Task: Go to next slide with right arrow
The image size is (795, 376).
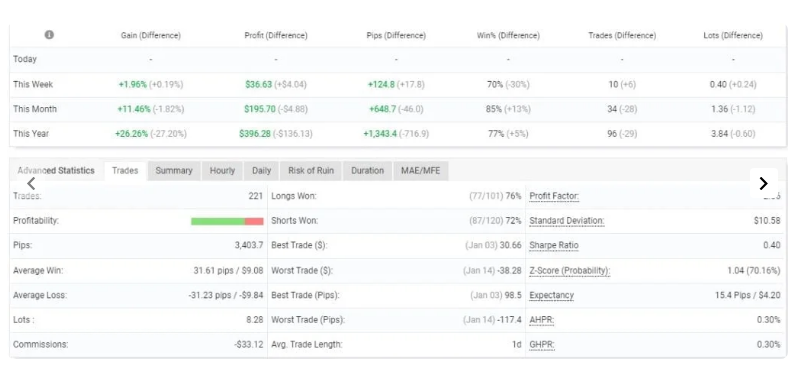Action: pyautogui.click(x=764, y=183)
